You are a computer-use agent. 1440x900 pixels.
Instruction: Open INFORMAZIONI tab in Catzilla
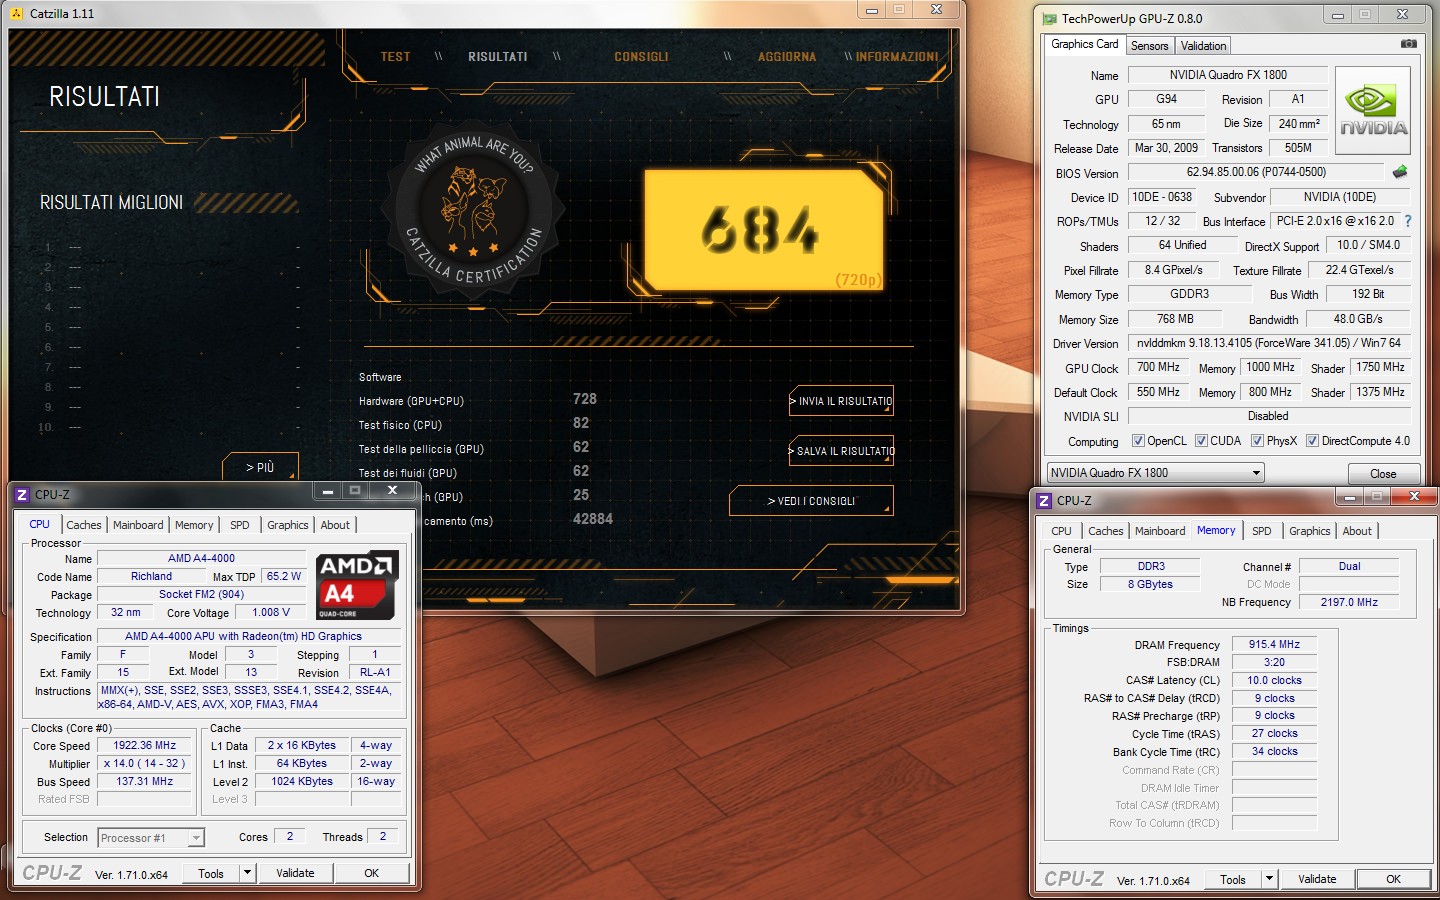click(x=897, y=57)
